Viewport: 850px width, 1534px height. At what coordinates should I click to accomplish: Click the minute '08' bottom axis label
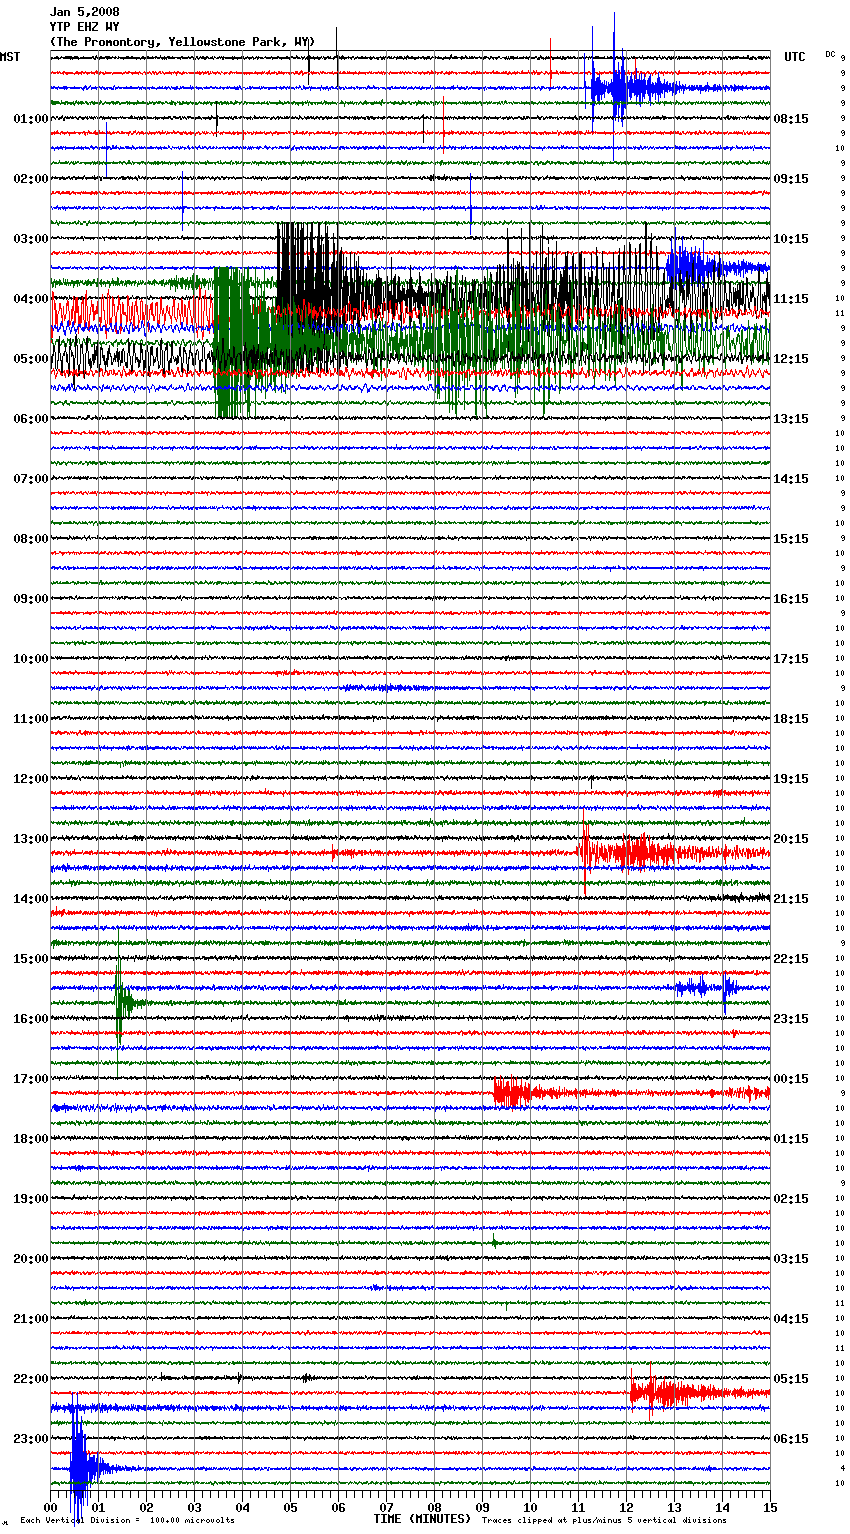[x=434, y=1507]
